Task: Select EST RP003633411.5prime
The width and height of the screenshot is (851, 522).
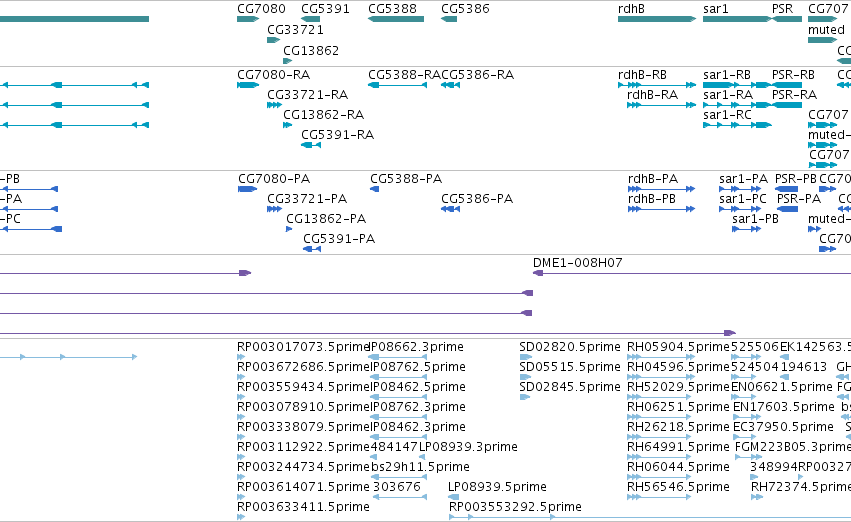Action: click(303, 507)
